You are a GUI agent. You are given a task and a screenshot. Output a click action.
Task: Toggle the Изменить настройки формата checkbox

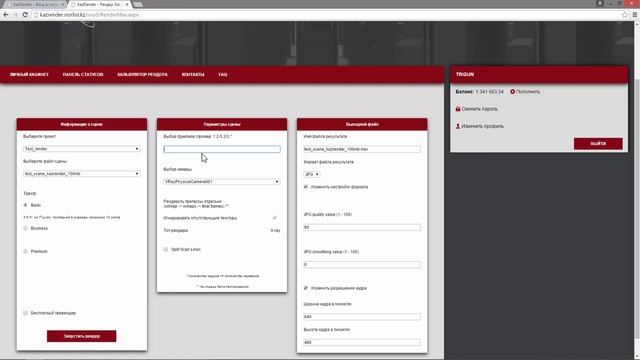(306, 187)
